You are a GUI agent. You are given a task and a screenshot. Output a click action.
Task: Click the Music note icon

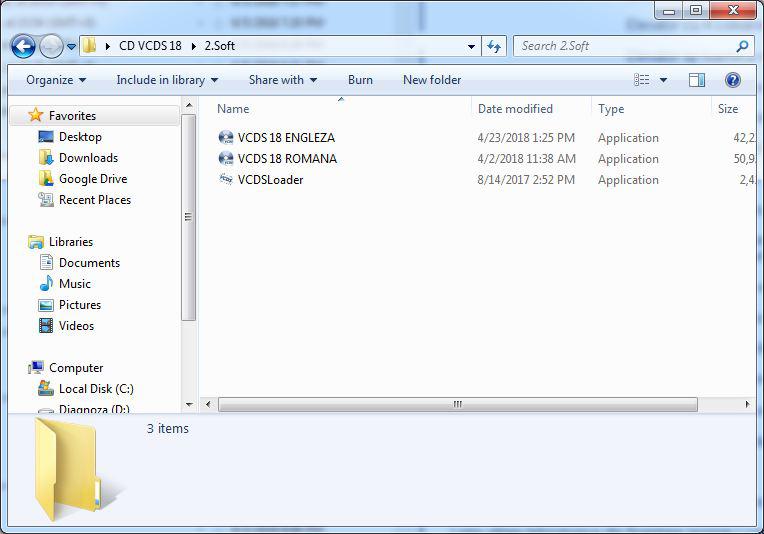pos(46,283)
